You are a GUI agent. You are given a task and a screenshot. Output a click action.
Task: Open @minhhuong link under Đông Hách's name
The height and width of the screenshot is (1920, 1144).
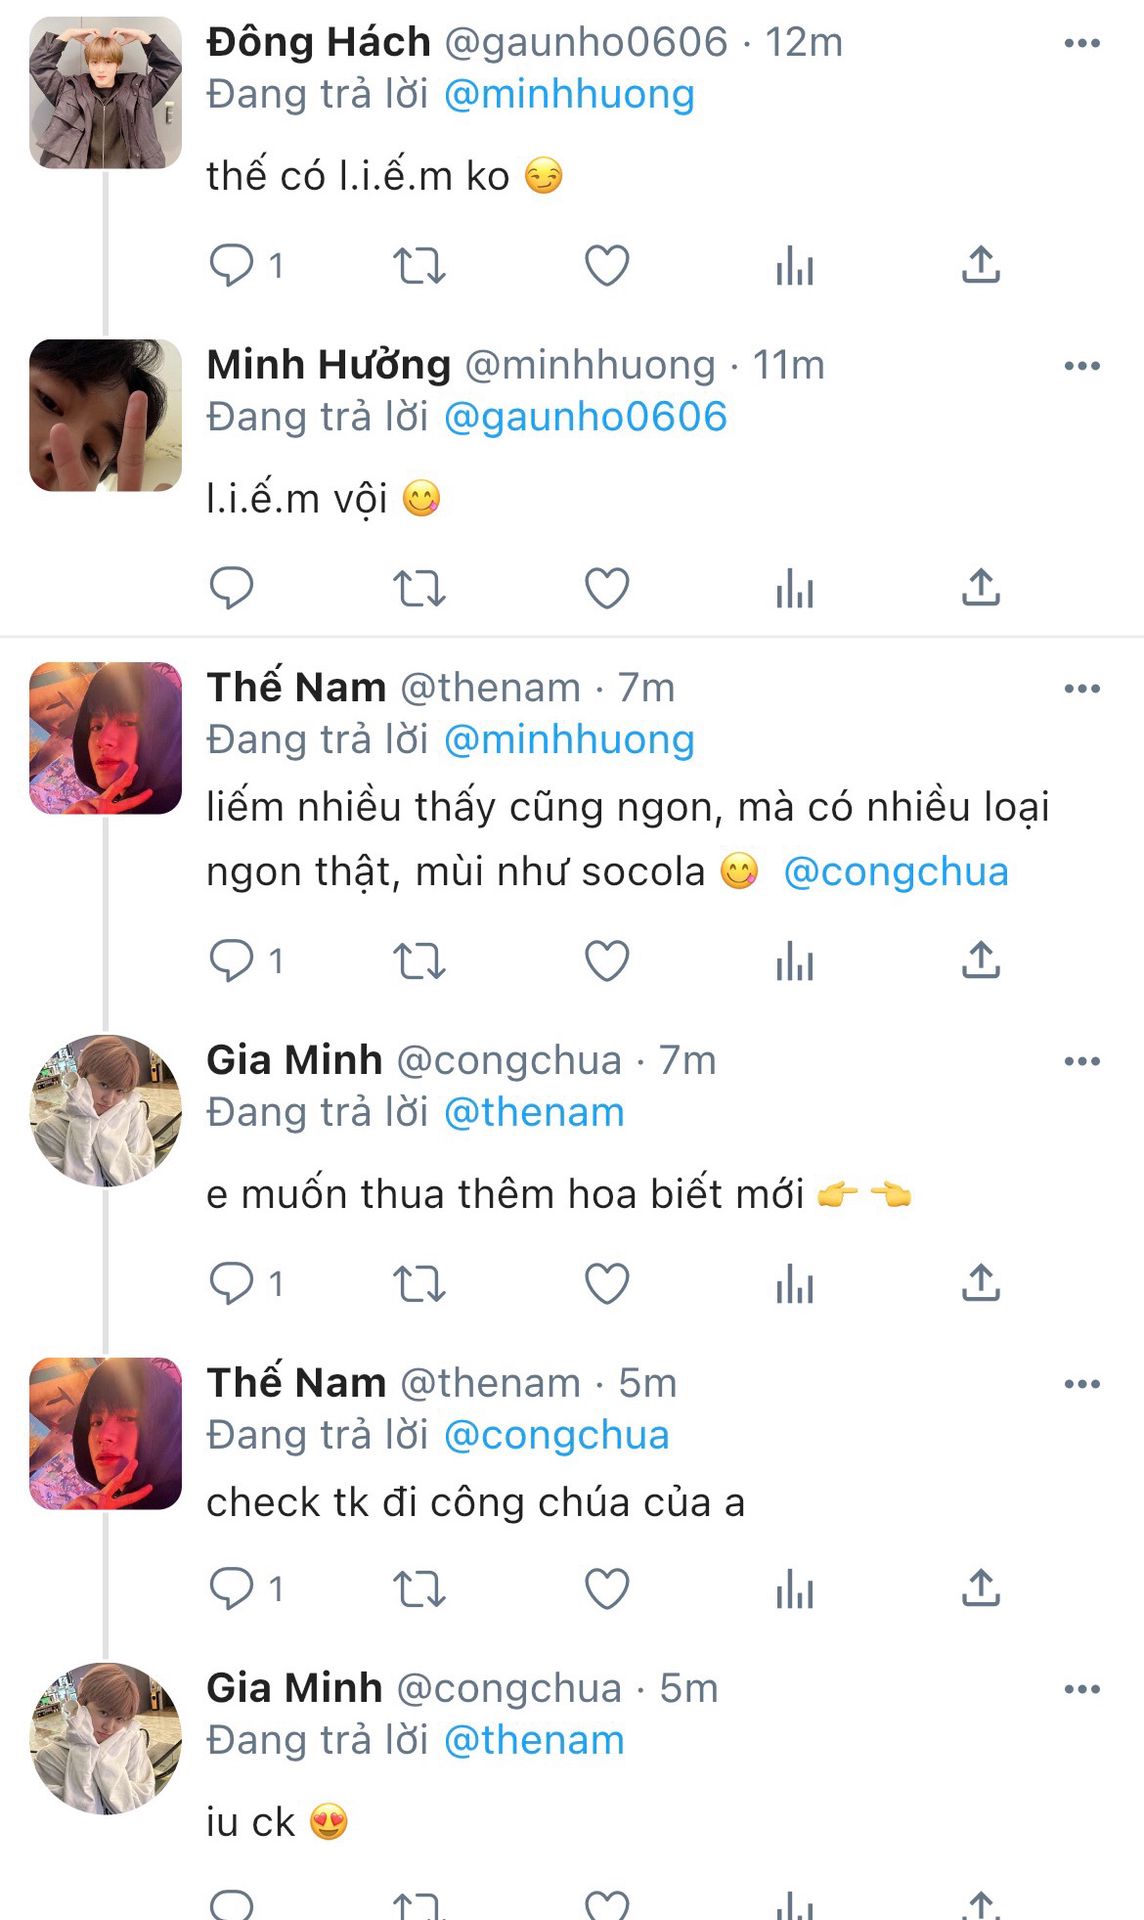[568, 94]
